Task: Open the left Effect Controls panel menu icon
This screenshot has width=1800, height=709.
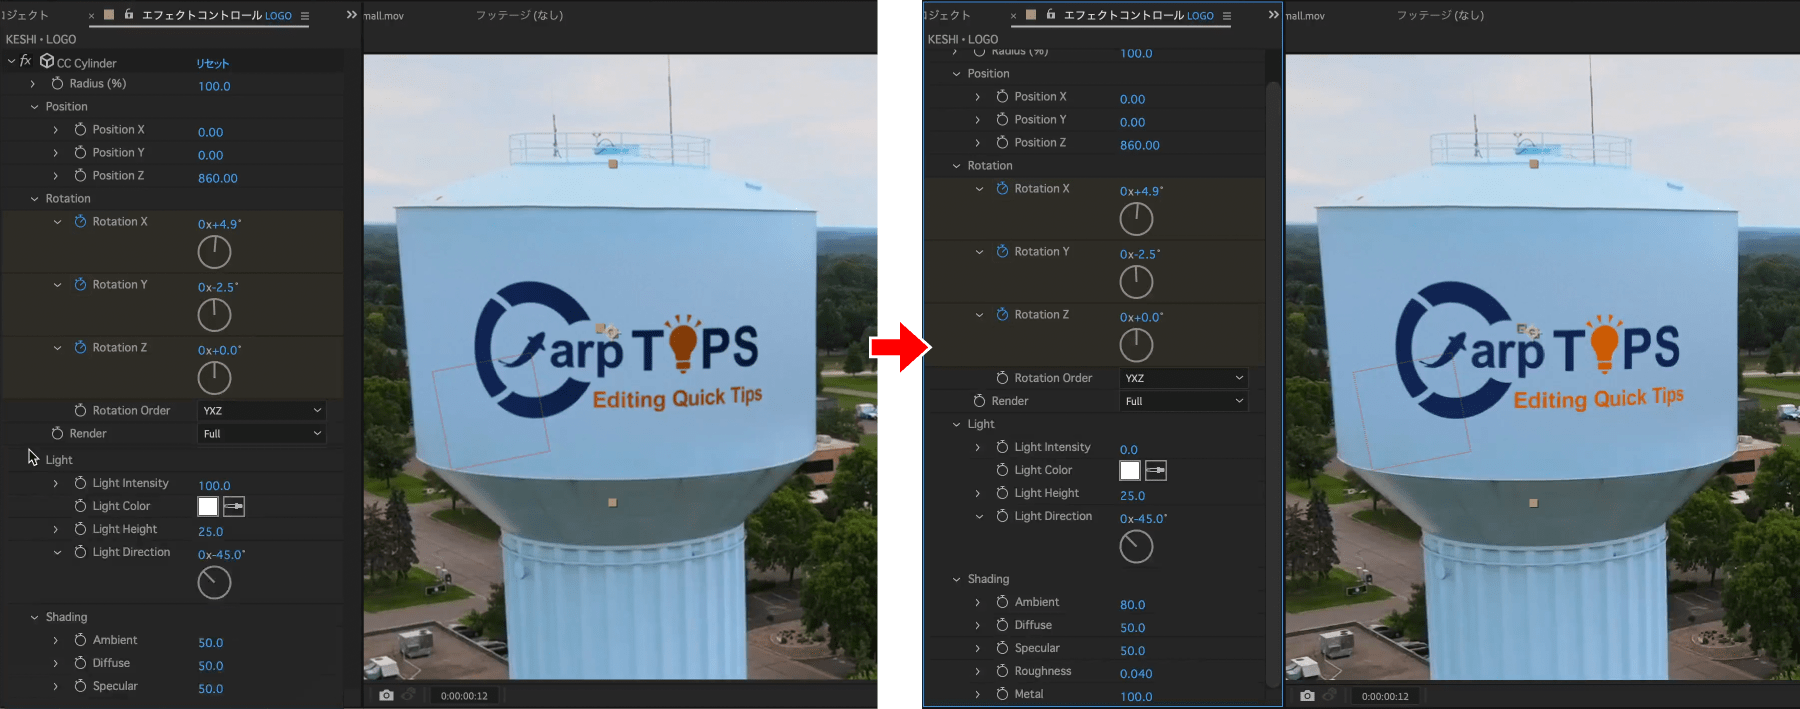Action: tap(305, 16)
